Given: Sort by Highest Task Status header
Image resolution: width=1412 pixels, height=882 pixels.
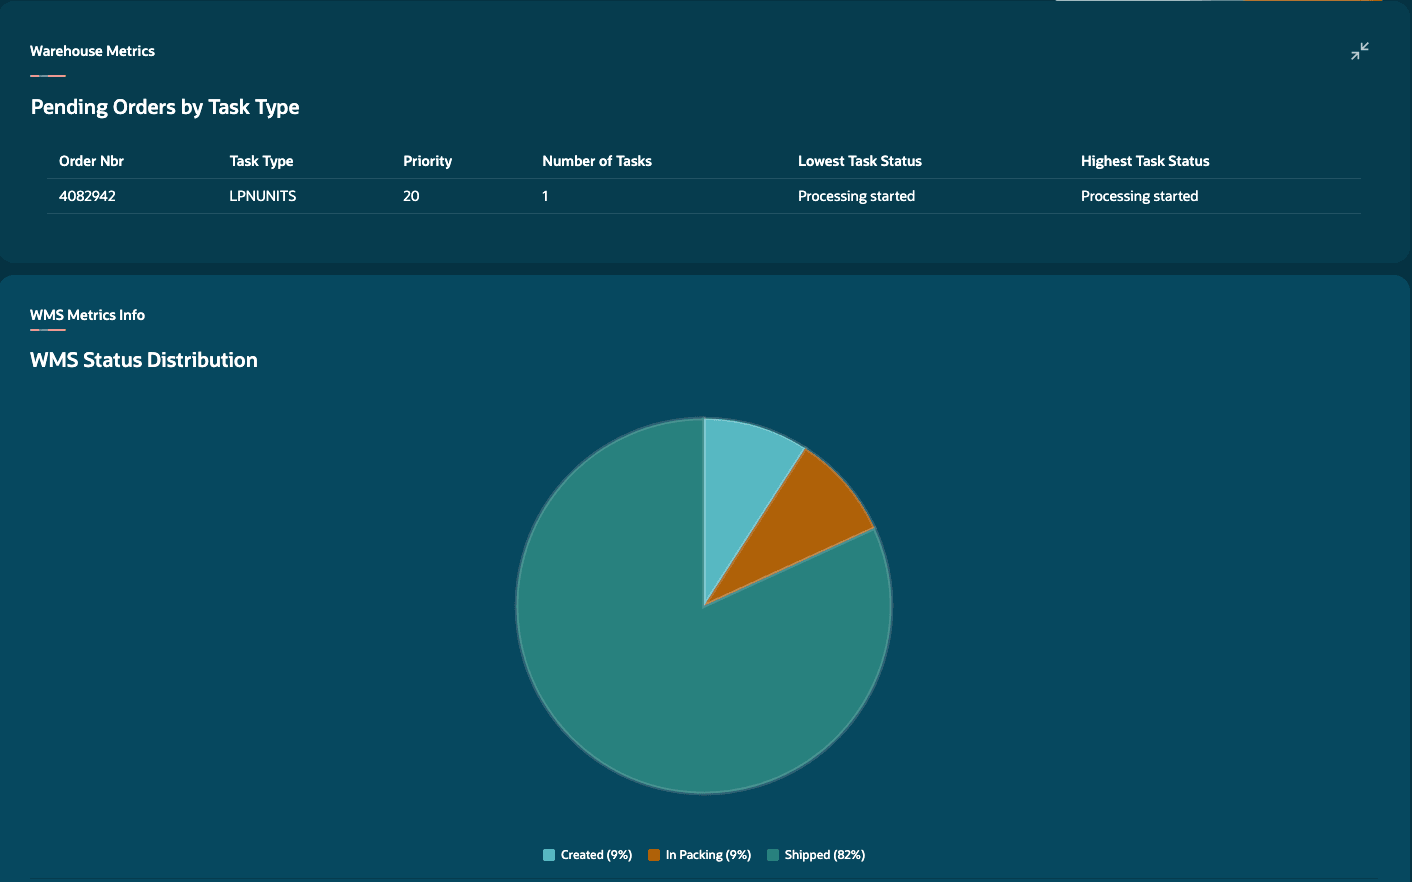Looking at the screenshot, I should (x=1145, y=161).
